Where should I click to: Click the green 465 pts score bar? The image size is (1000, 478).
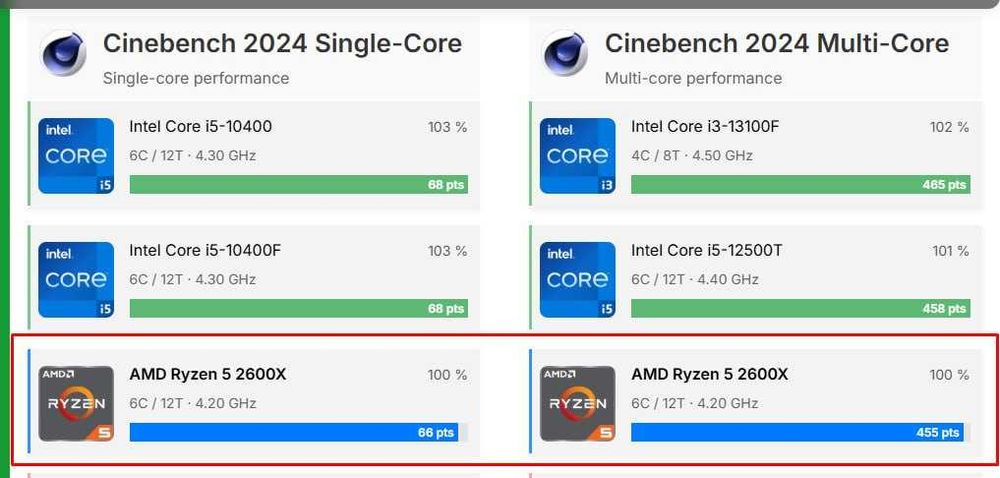(x=799, y=185)
